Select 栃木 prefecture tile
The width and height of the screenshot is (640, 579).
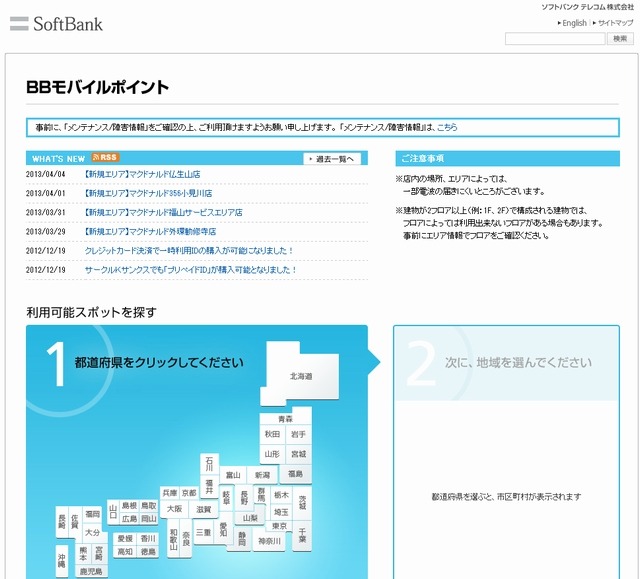click(281, 495)
